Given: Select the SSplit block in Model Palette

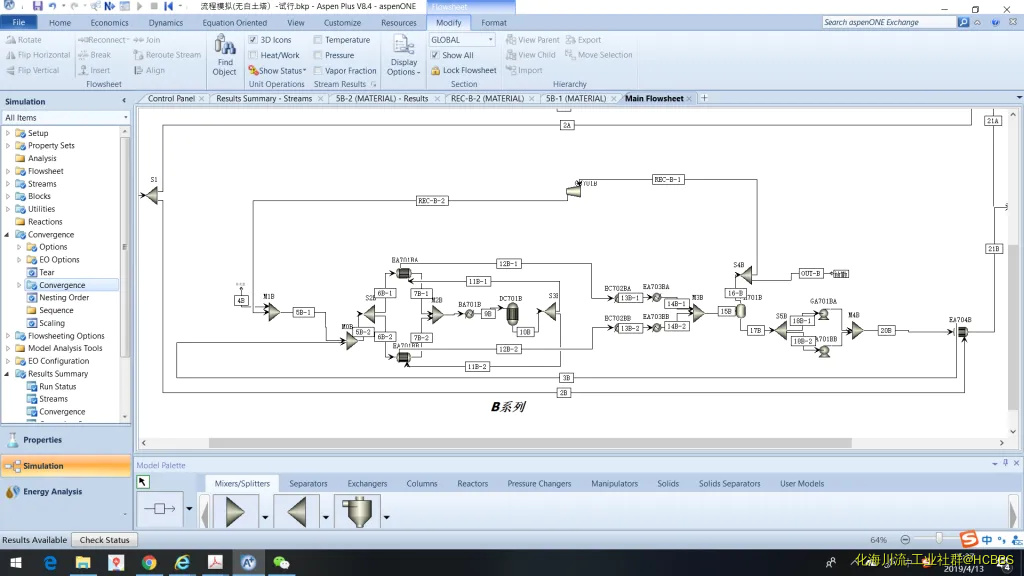Looking at the screenshot, I should [x=358, y=511].
